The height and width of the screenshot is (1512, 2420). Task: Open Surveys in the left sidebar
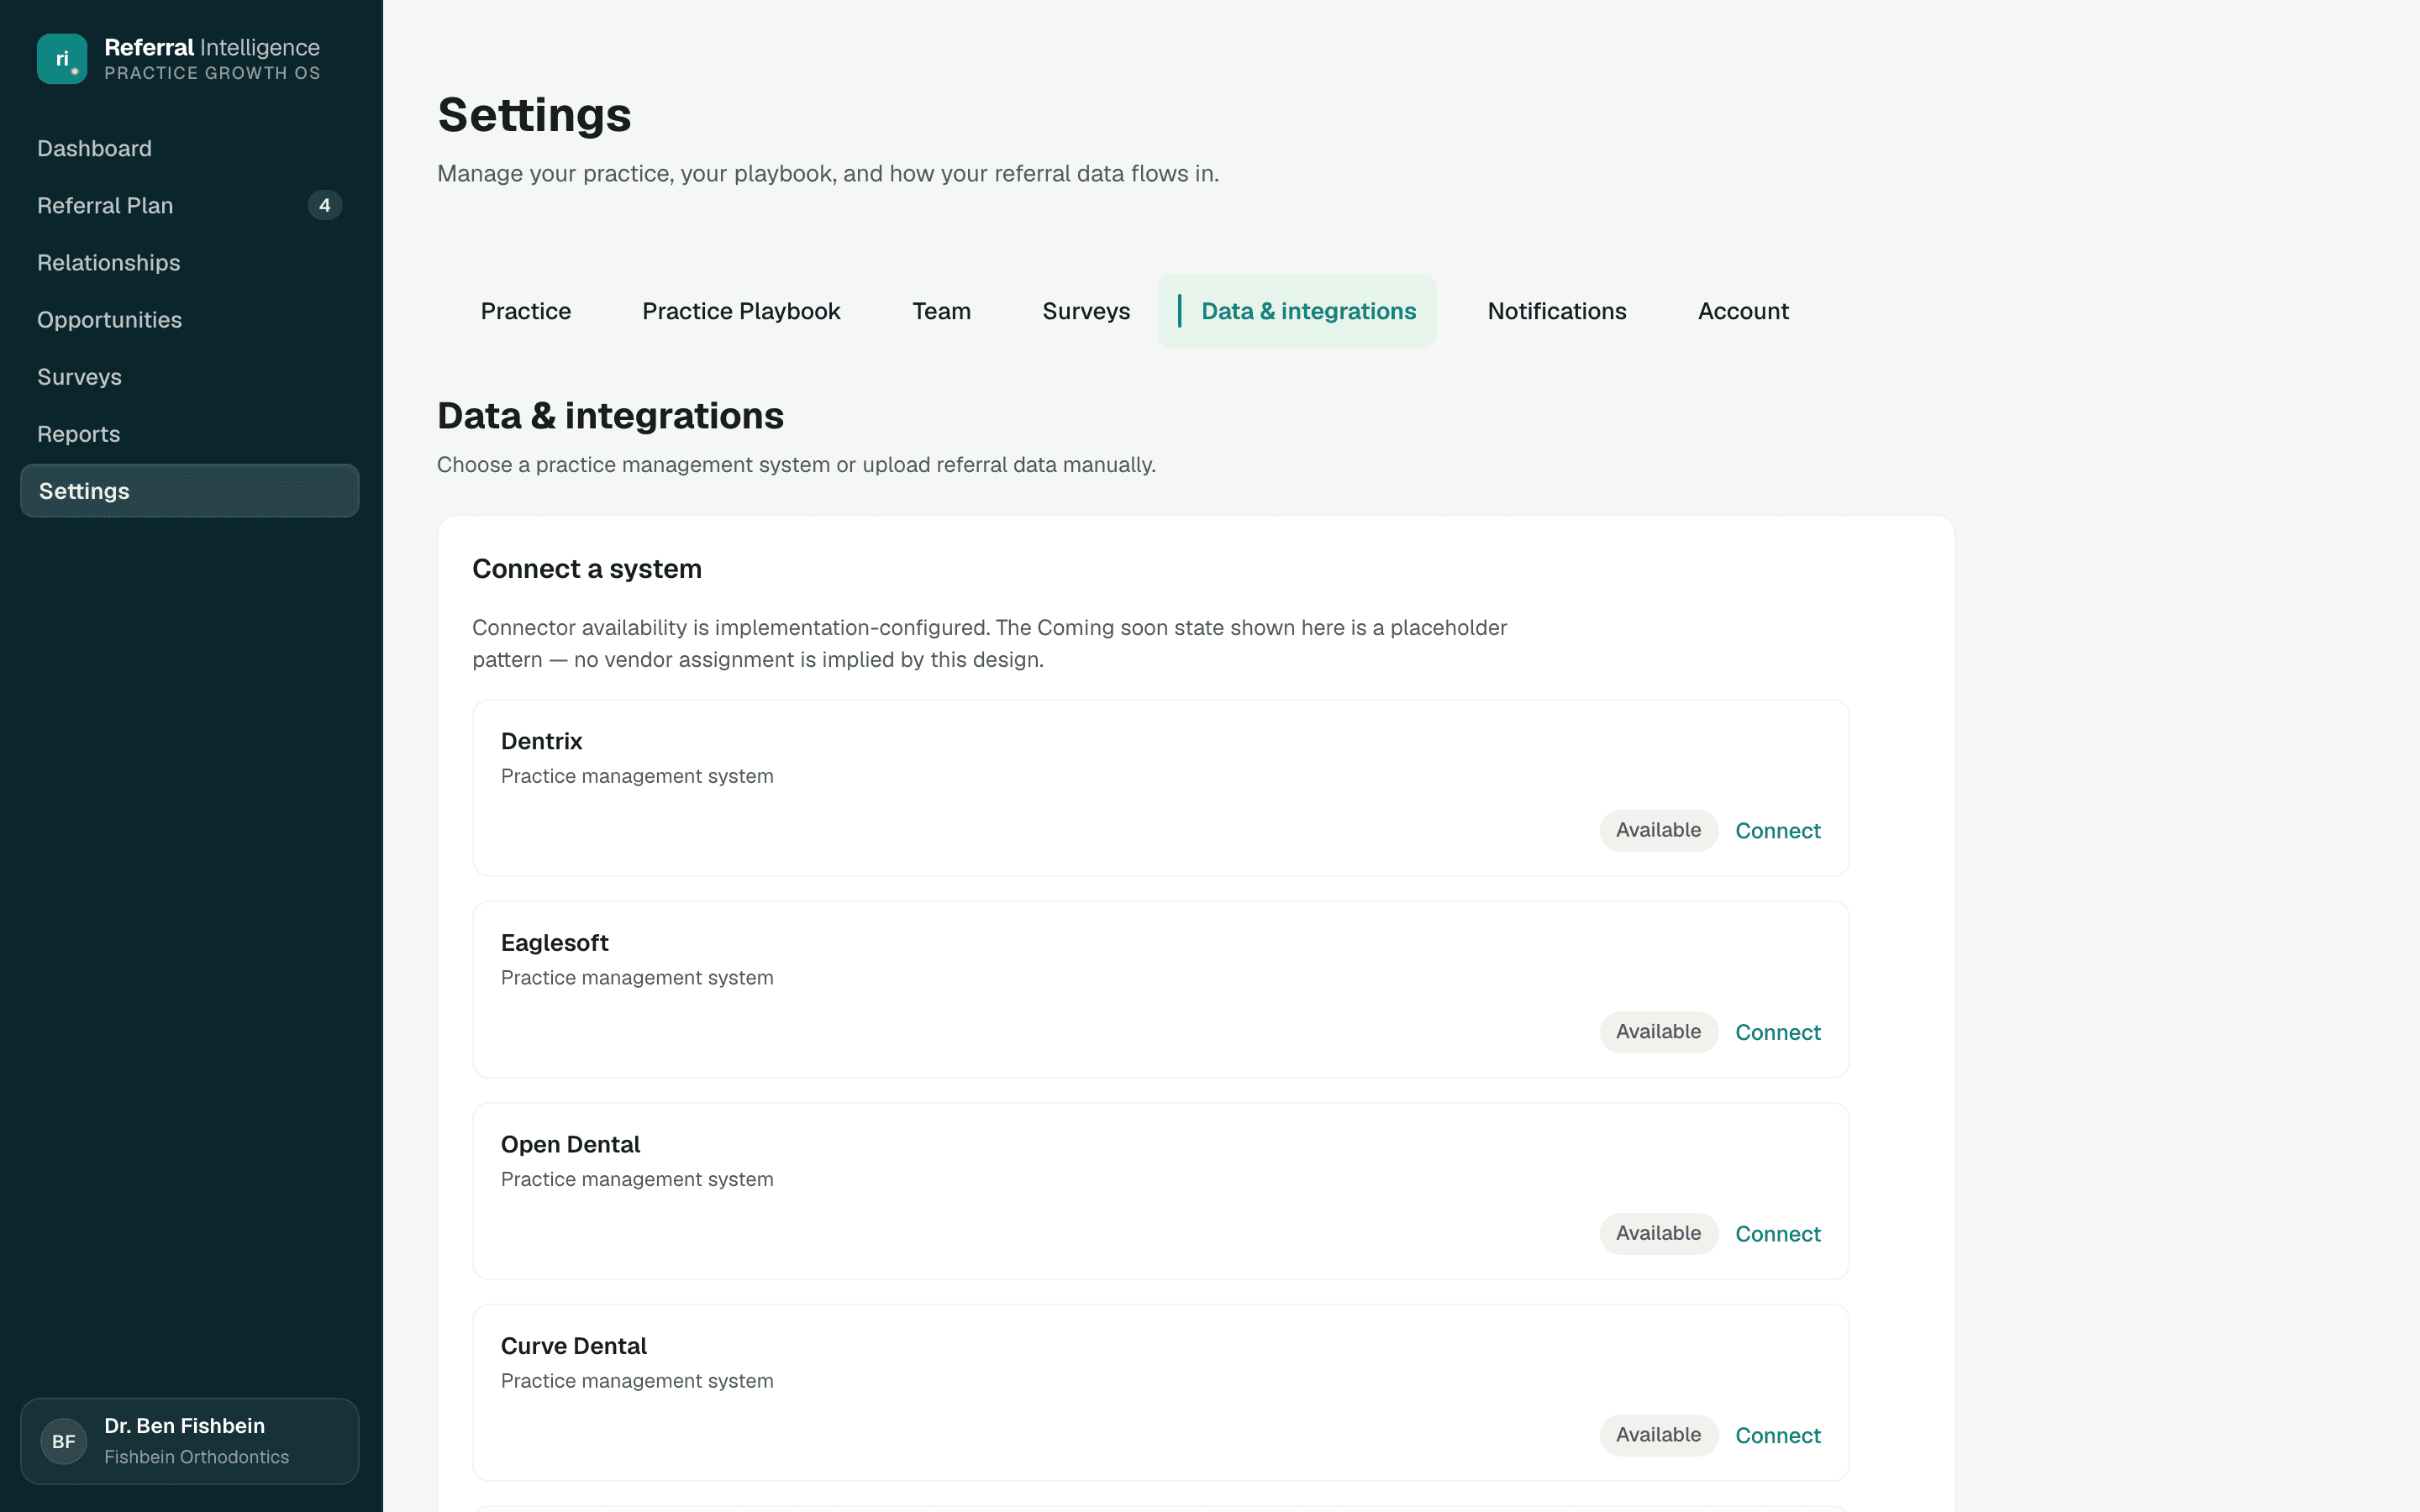79,376
